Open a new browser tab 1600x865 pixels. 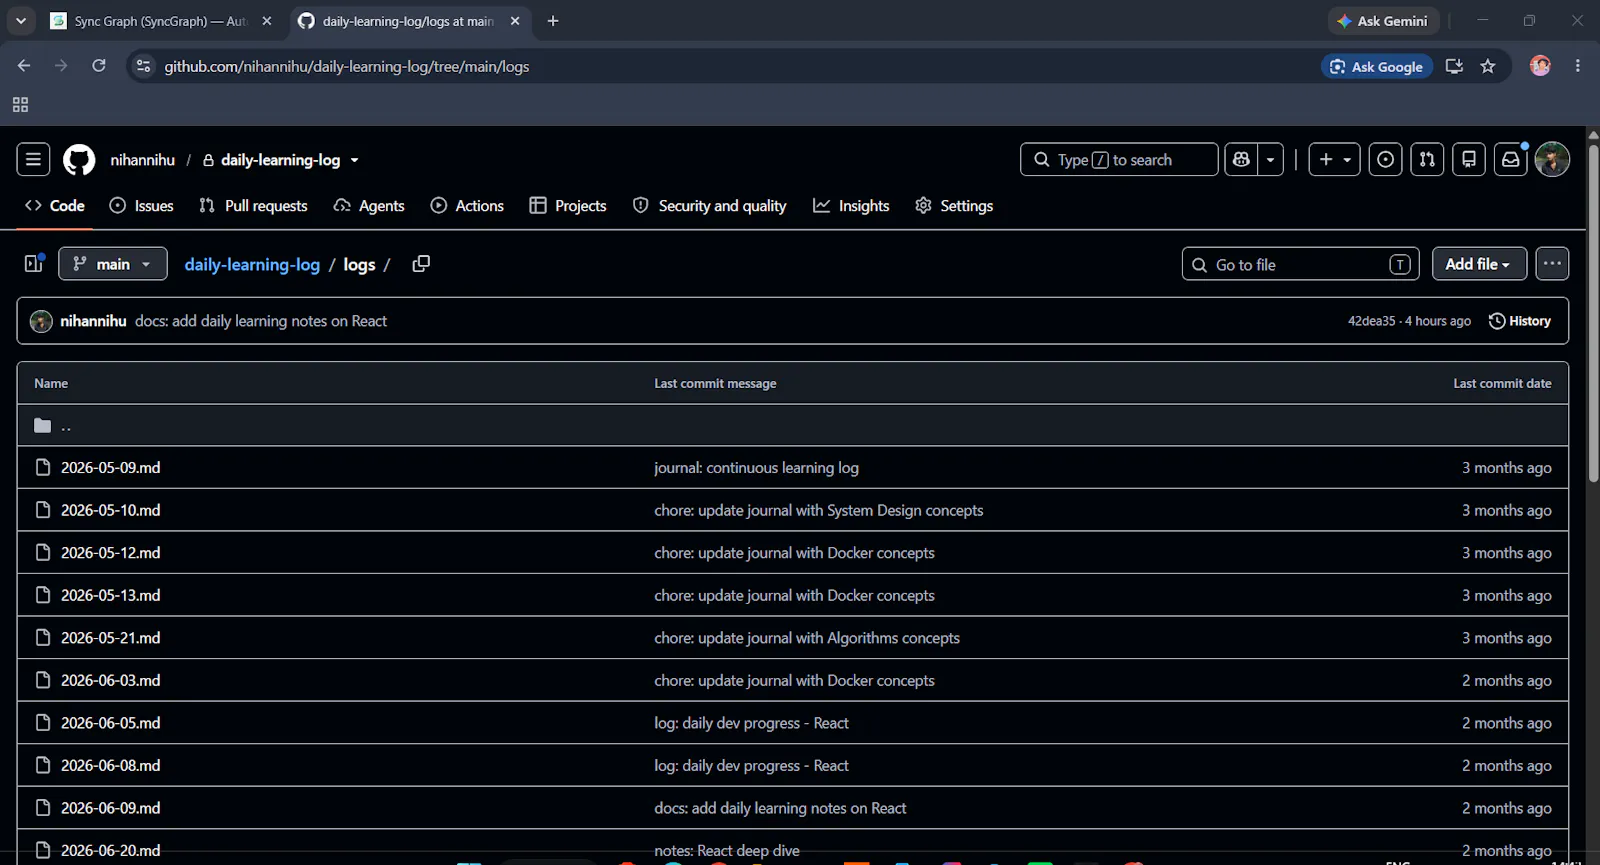[x=553, y=21]
